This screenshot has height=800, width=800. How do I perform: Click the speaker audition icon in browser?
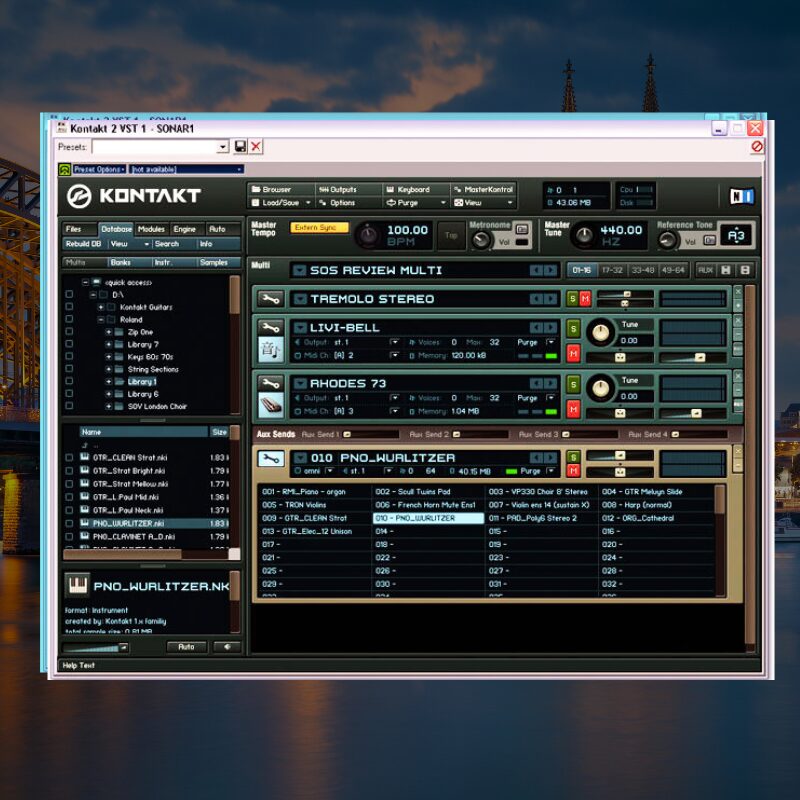(227, 647)
